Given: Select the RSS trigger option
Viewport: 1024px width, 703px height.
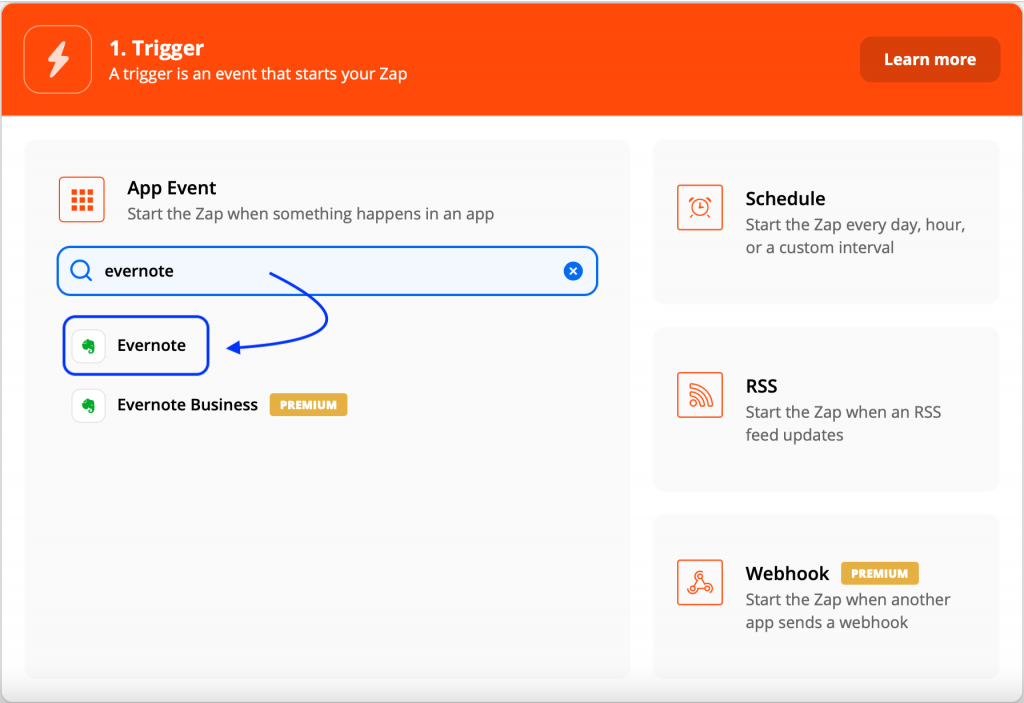Looking at the screenshot, I should [826, 409].
